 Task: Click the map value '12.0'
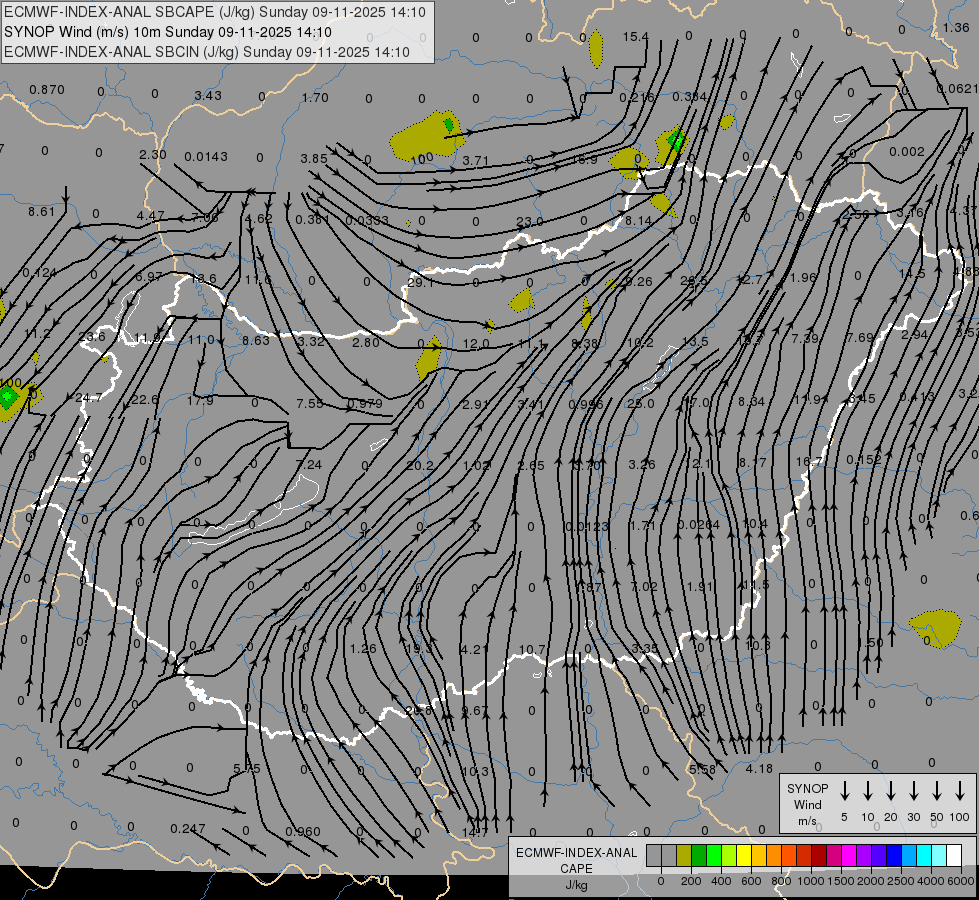click(476, 344)
